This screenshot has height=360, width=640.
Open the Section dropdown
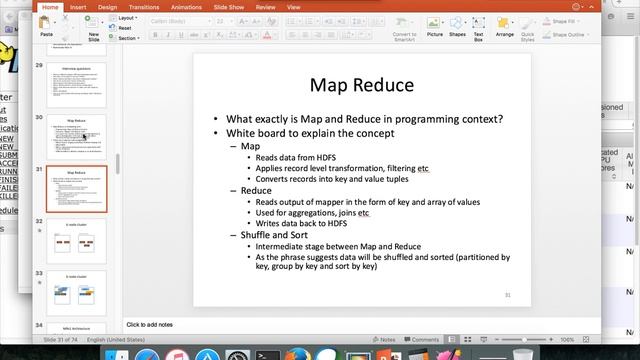tap(124, 38)
